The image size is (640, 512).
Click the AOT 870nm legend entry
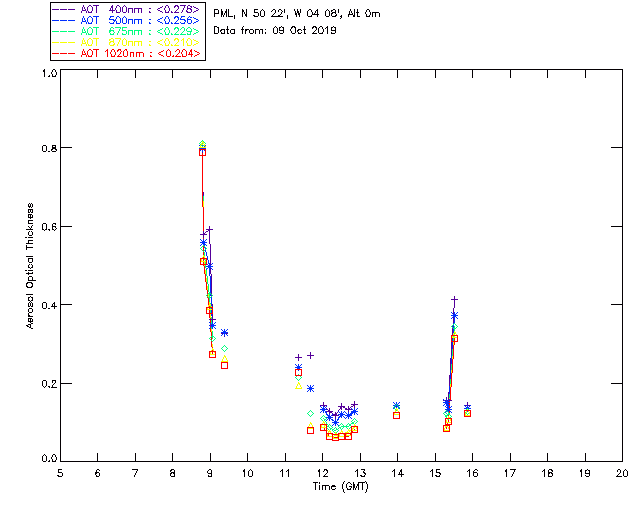point(126,42)
